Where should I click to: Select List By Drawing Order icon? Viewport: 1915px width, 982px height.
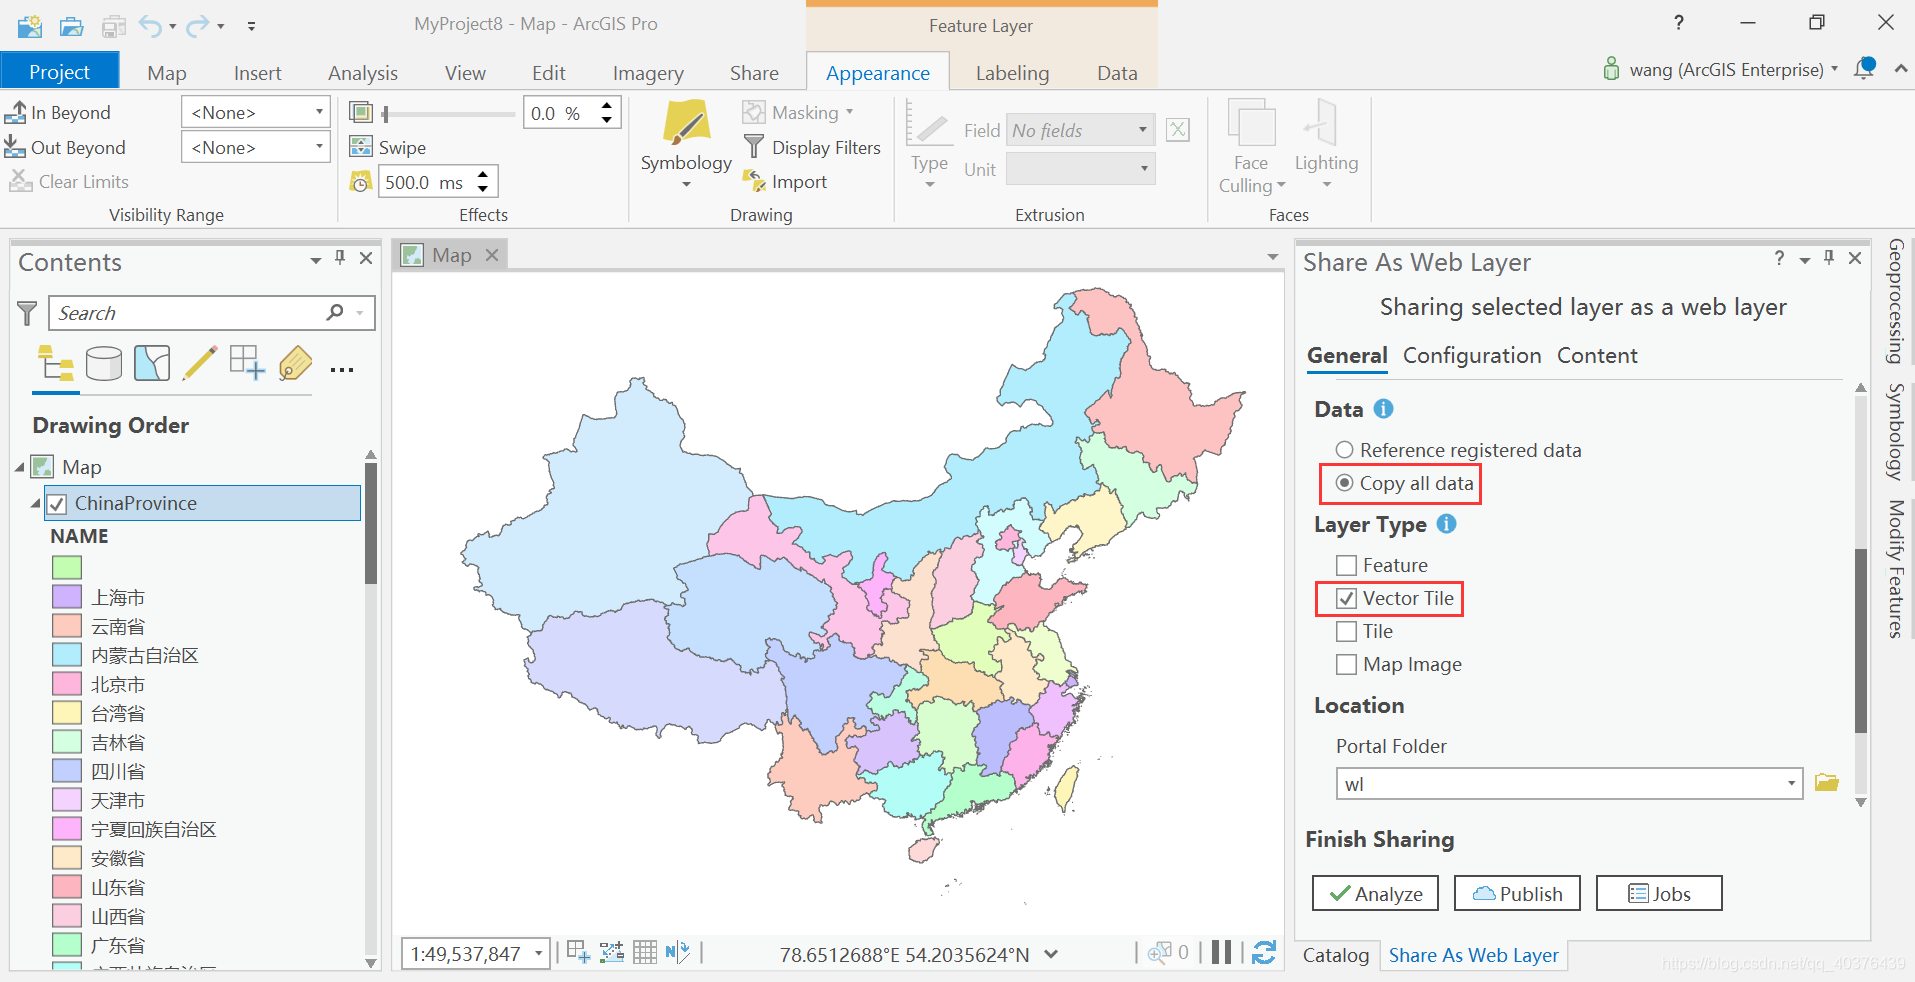point(56,363)
